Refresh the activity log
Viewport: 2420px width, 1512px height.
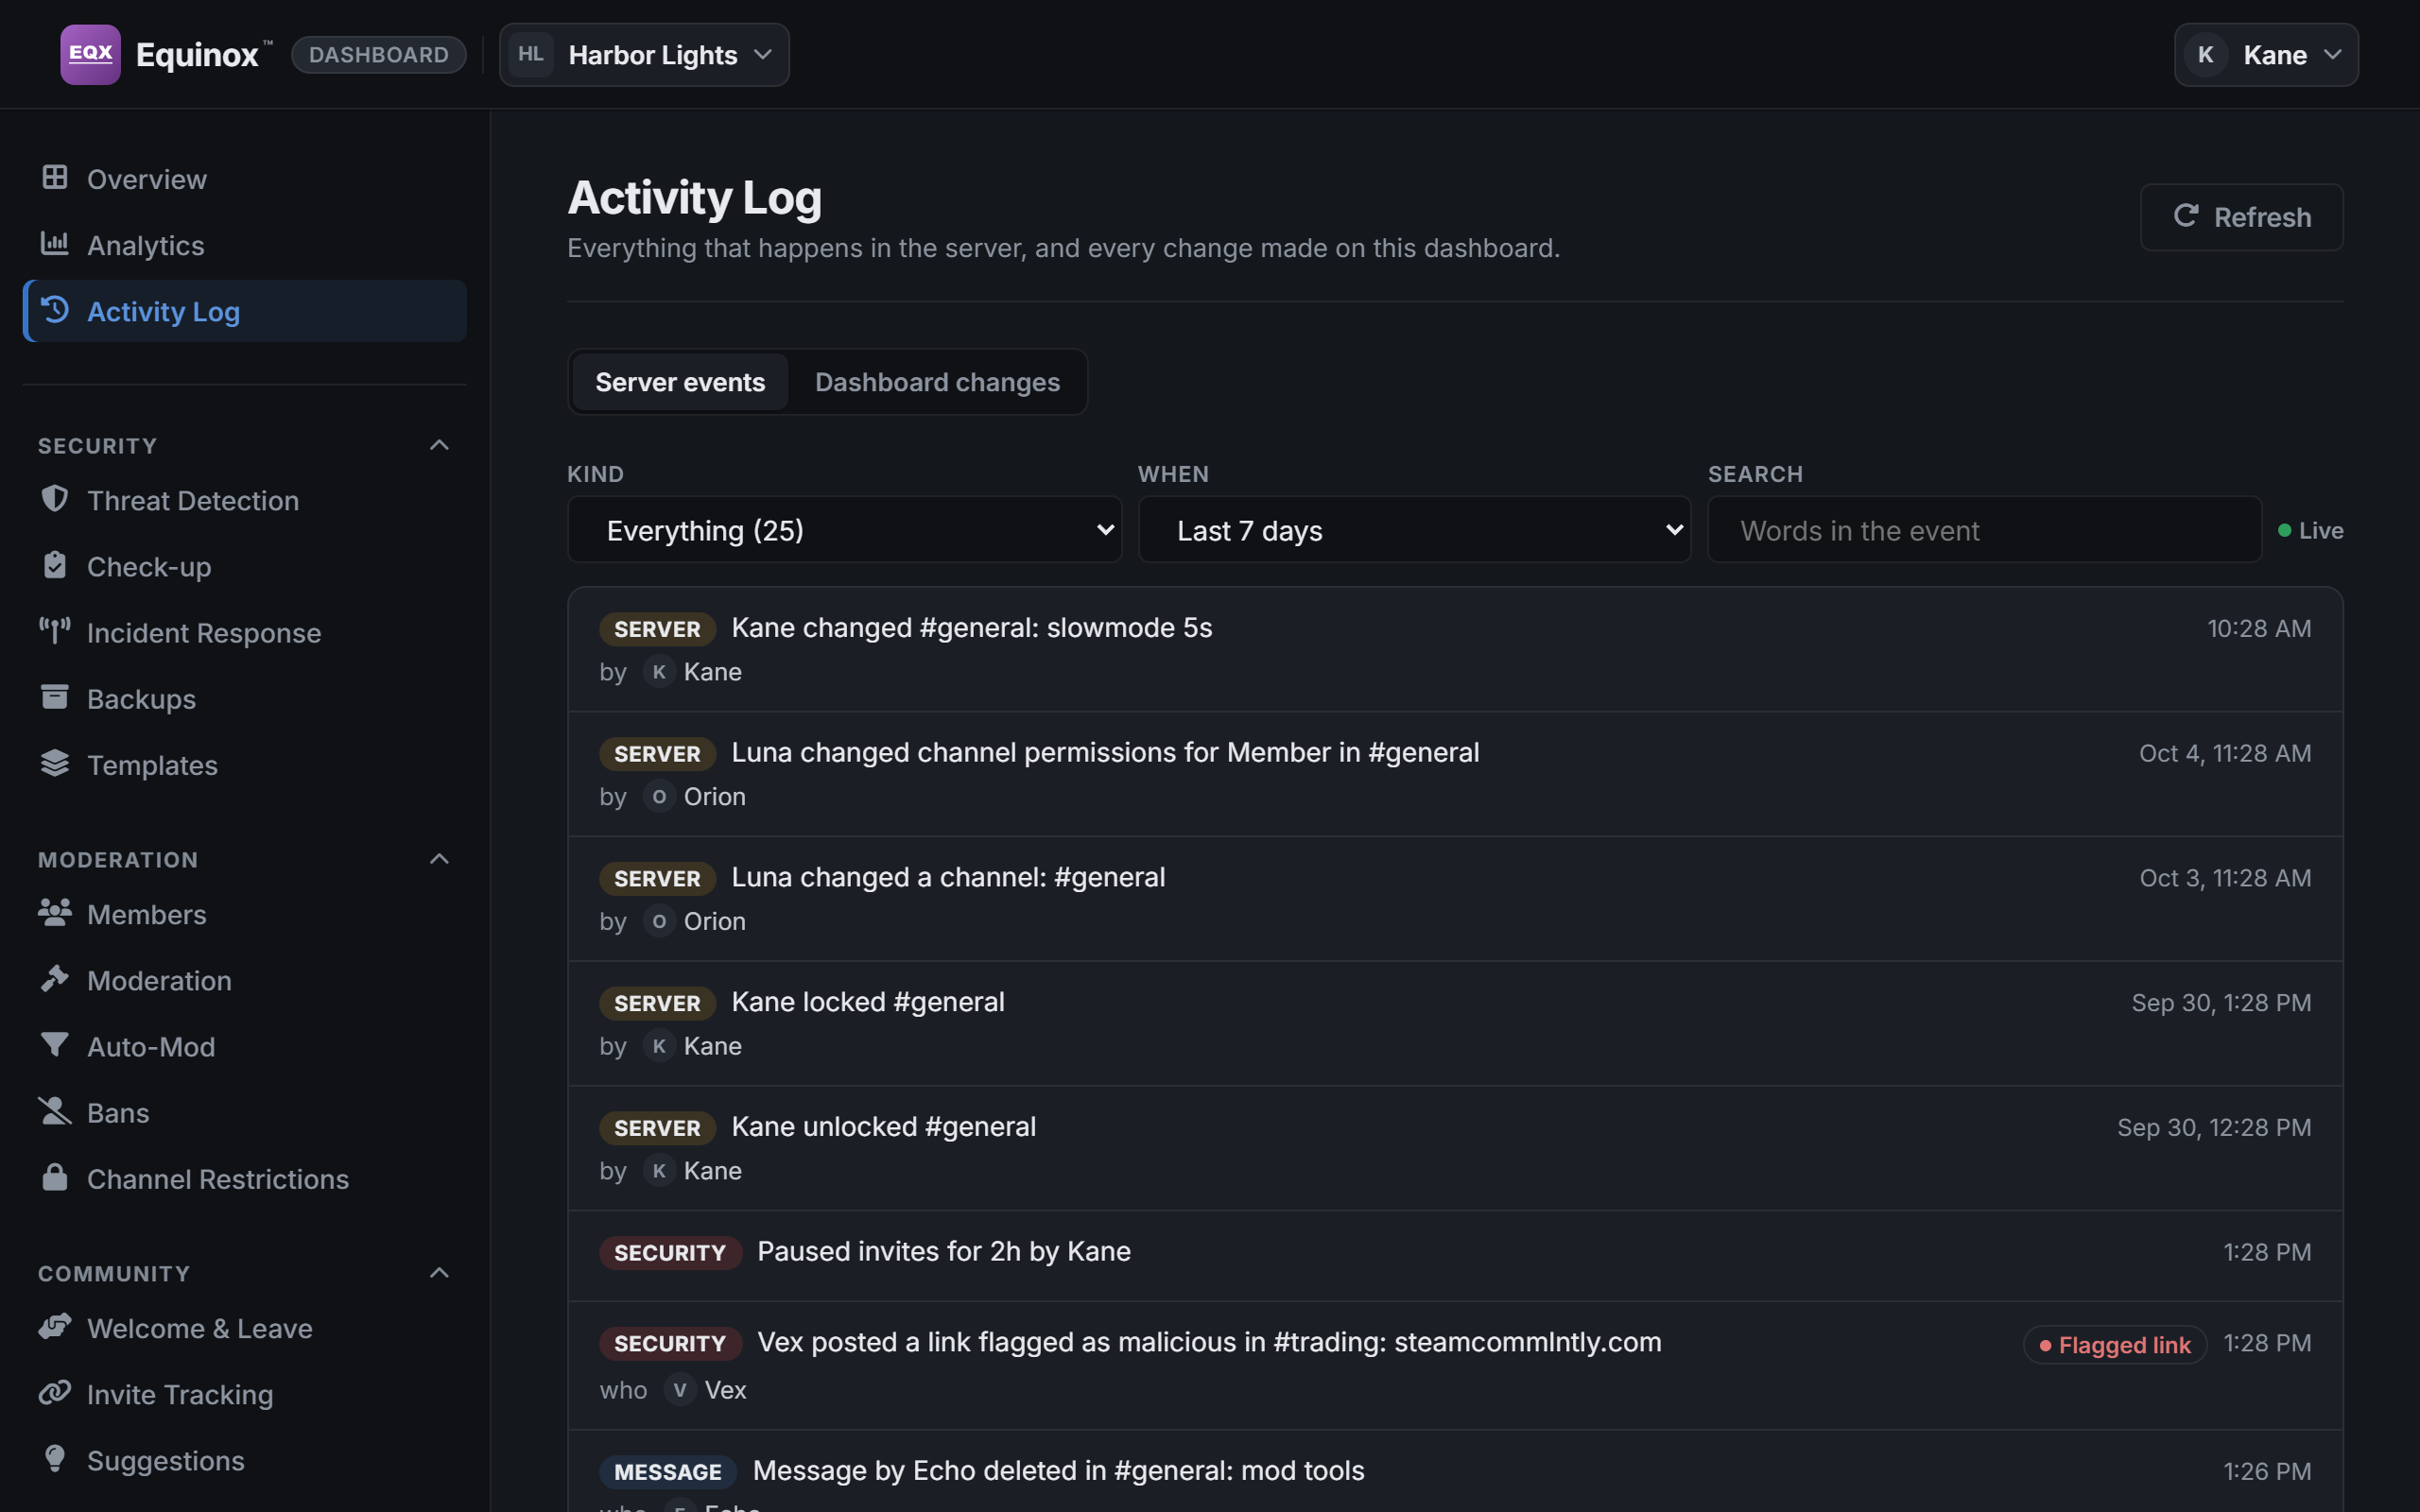point(2241,217)
